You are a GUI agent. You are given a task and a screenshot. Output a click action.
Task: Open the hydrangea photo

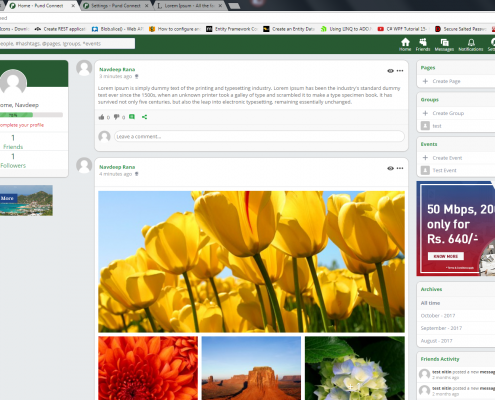coord(355,368)
